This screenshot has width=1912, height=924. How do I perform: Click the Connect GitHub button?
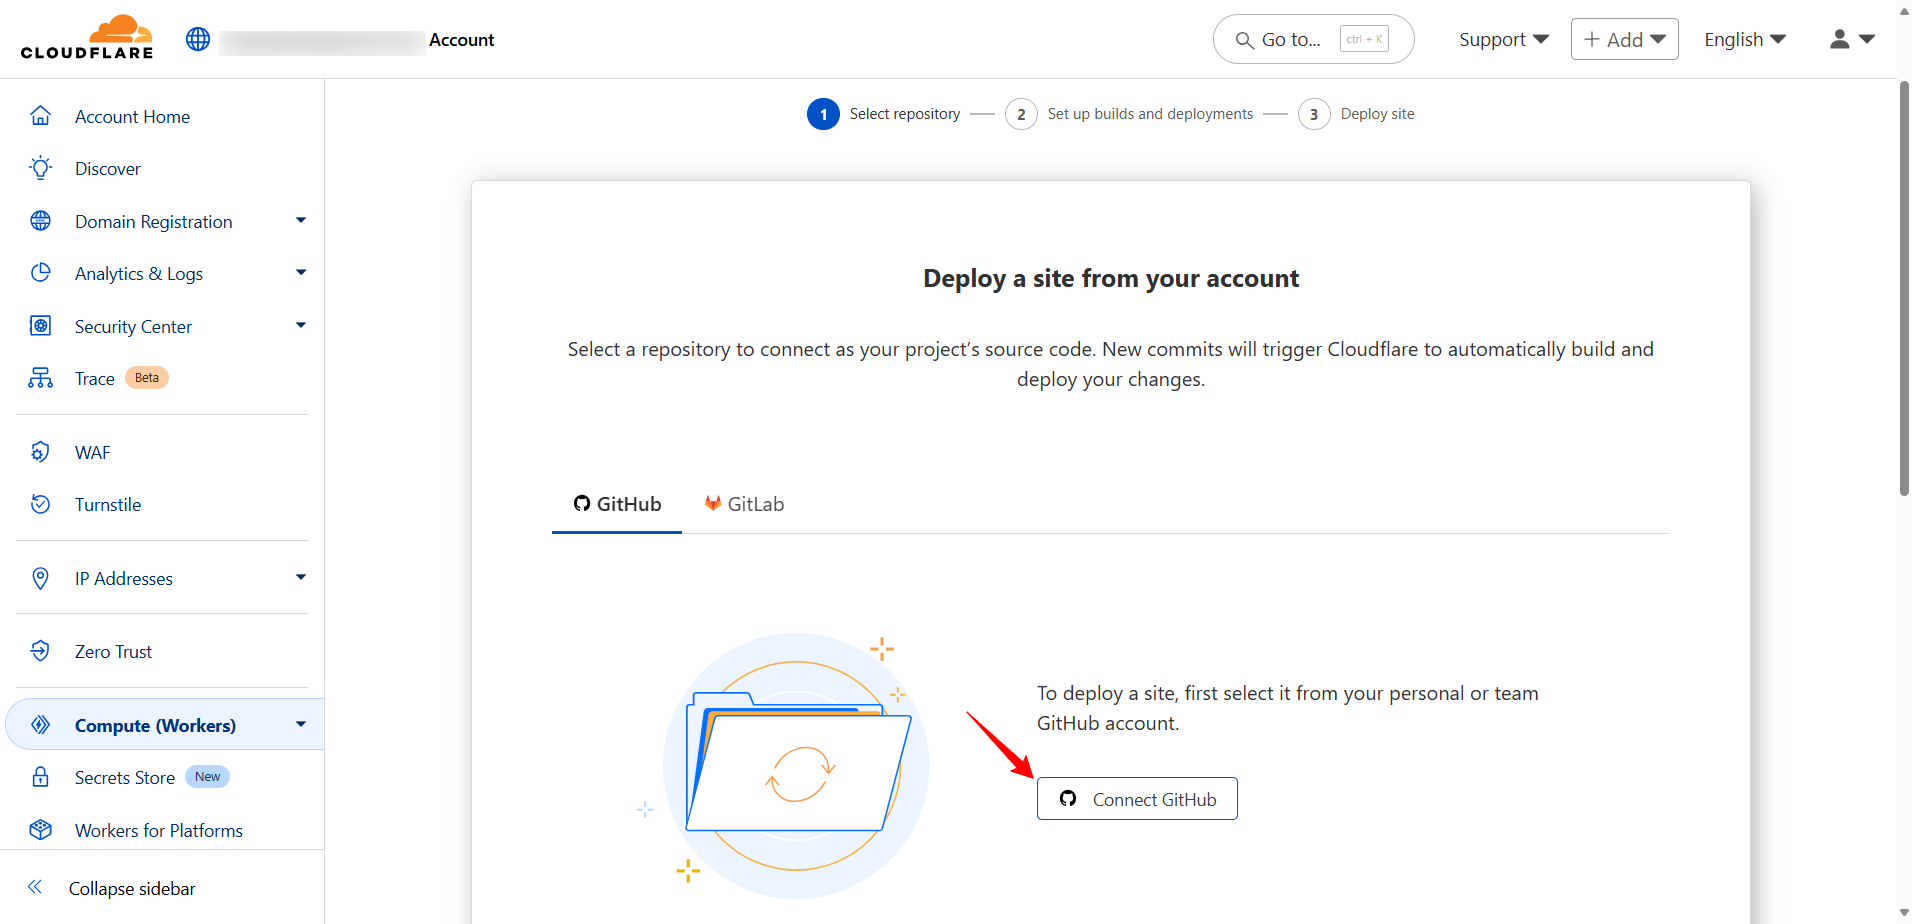(1137, 799)
